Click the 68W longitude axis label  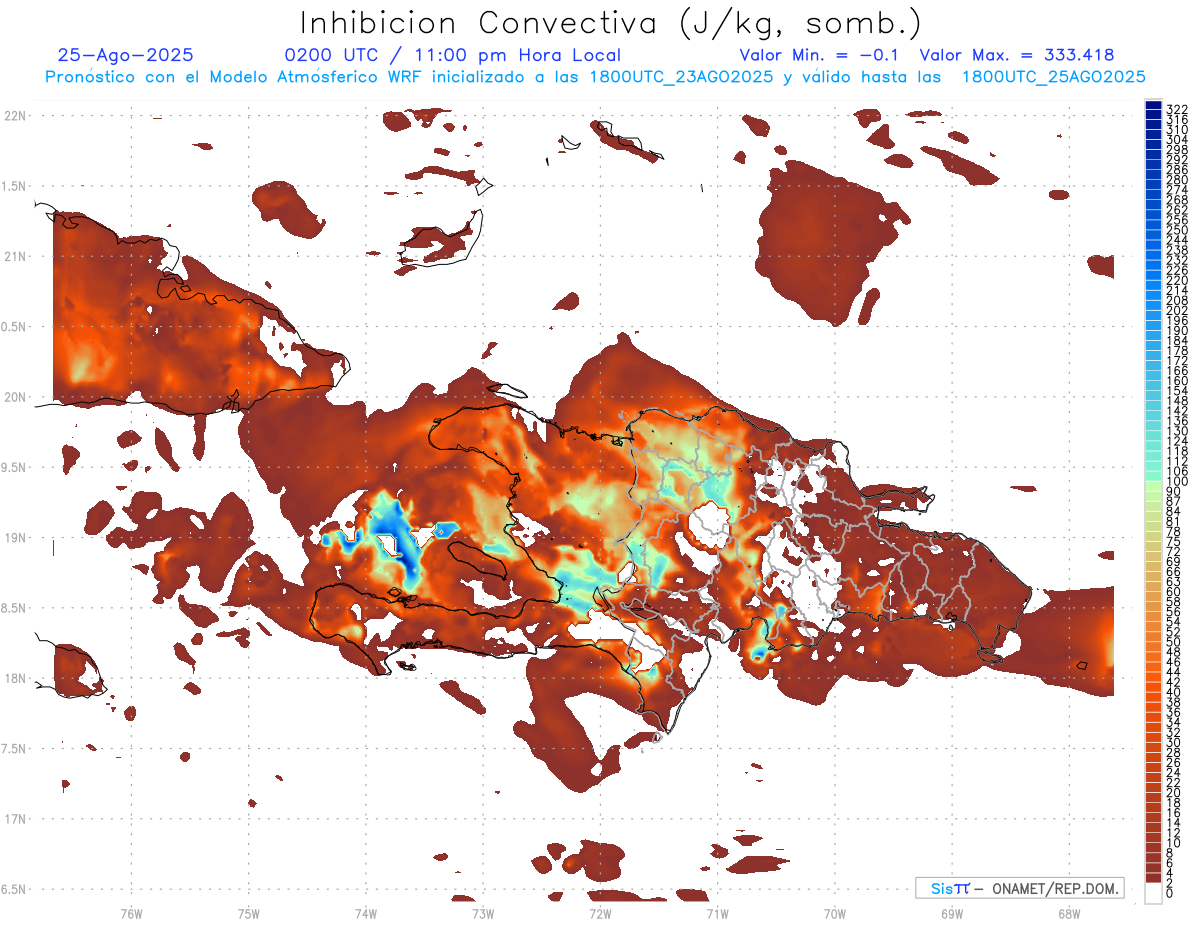[x=1068, y=913]
